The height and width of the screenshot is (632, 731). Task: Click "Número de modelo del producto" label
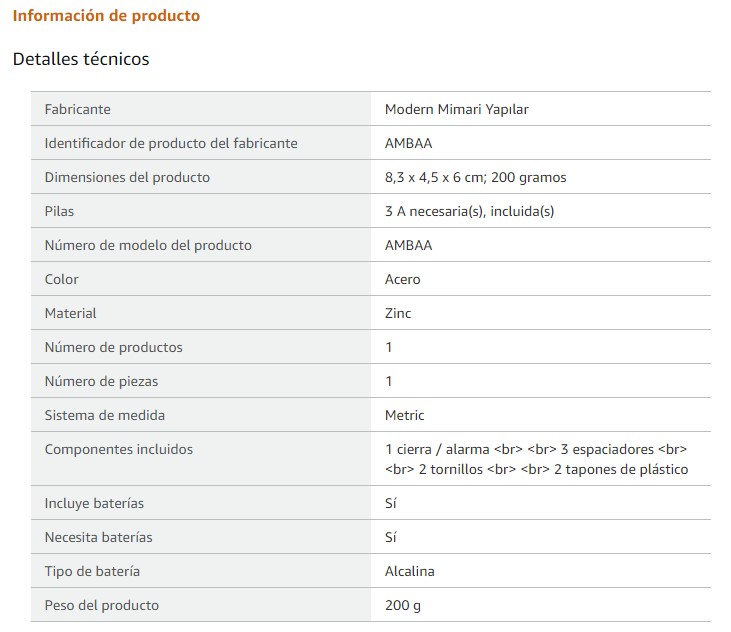point(148,245)
